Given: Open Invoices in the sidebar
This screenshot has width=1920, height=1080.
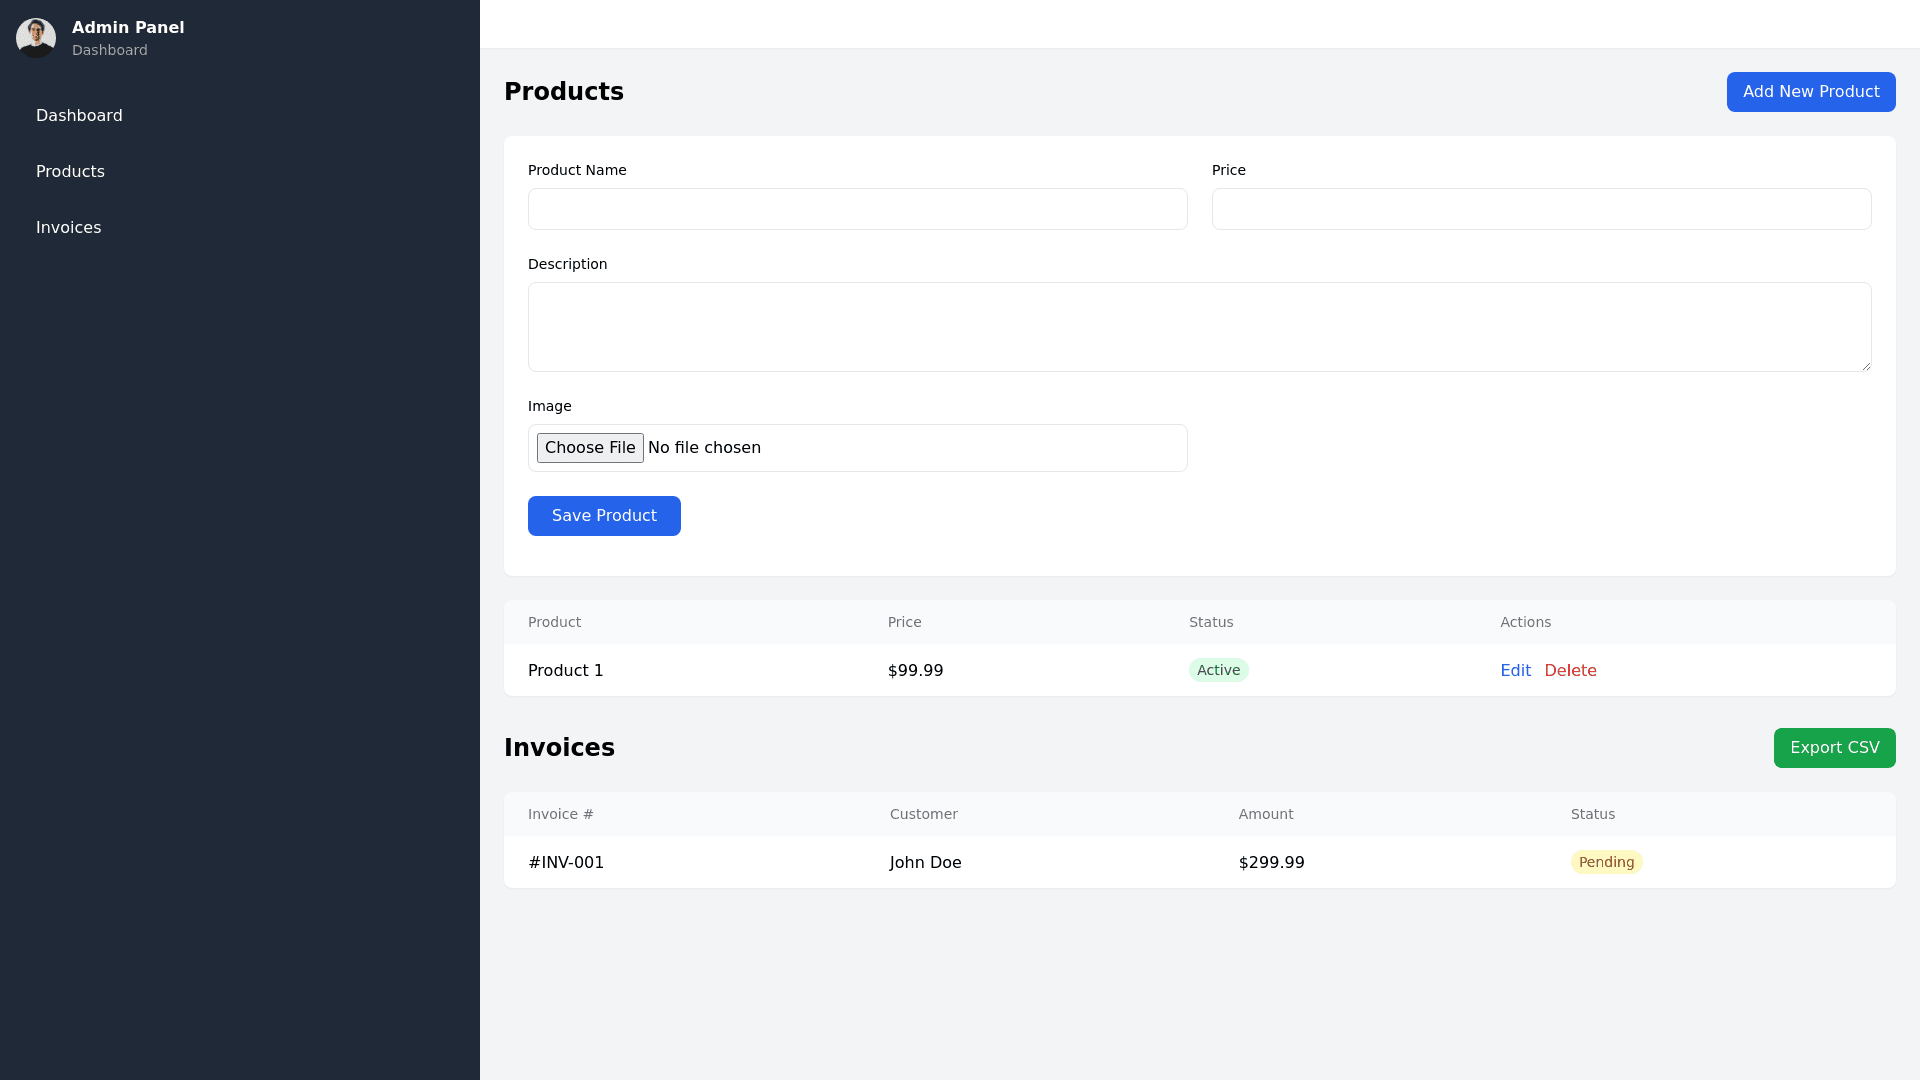Looking at the screenshot, I should (x=68, y=228).
